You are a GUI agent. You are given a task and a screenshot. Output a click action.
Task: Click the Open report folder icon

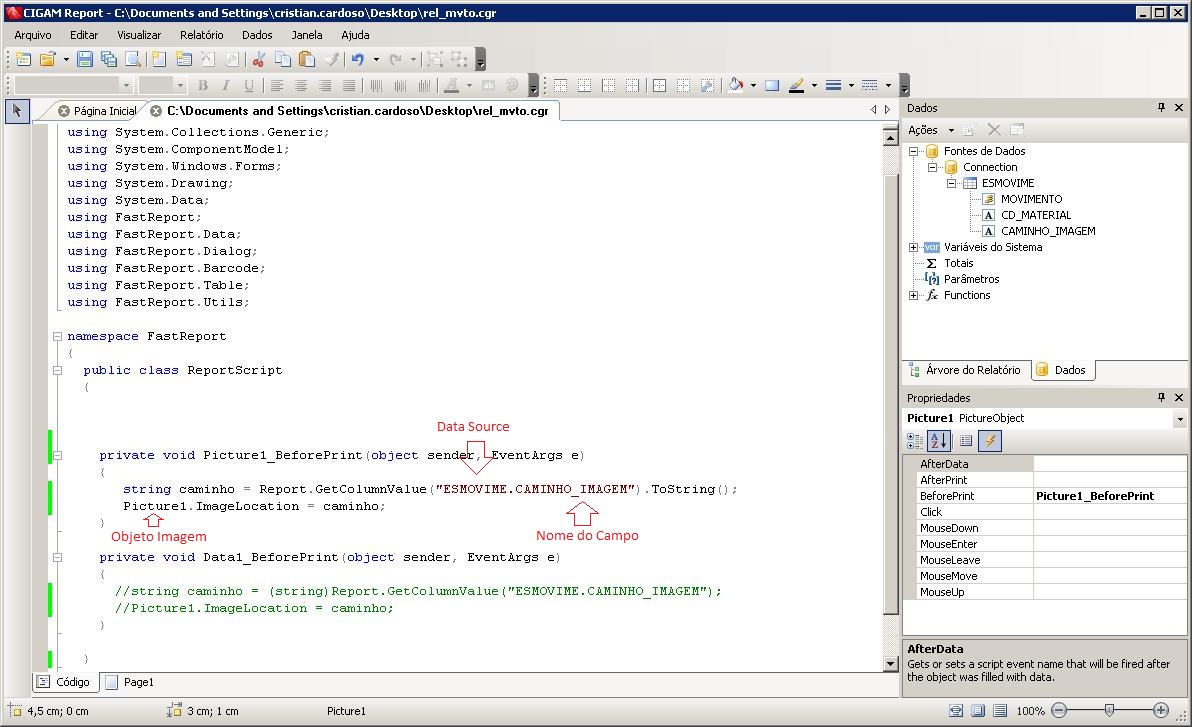click(47, 59)
